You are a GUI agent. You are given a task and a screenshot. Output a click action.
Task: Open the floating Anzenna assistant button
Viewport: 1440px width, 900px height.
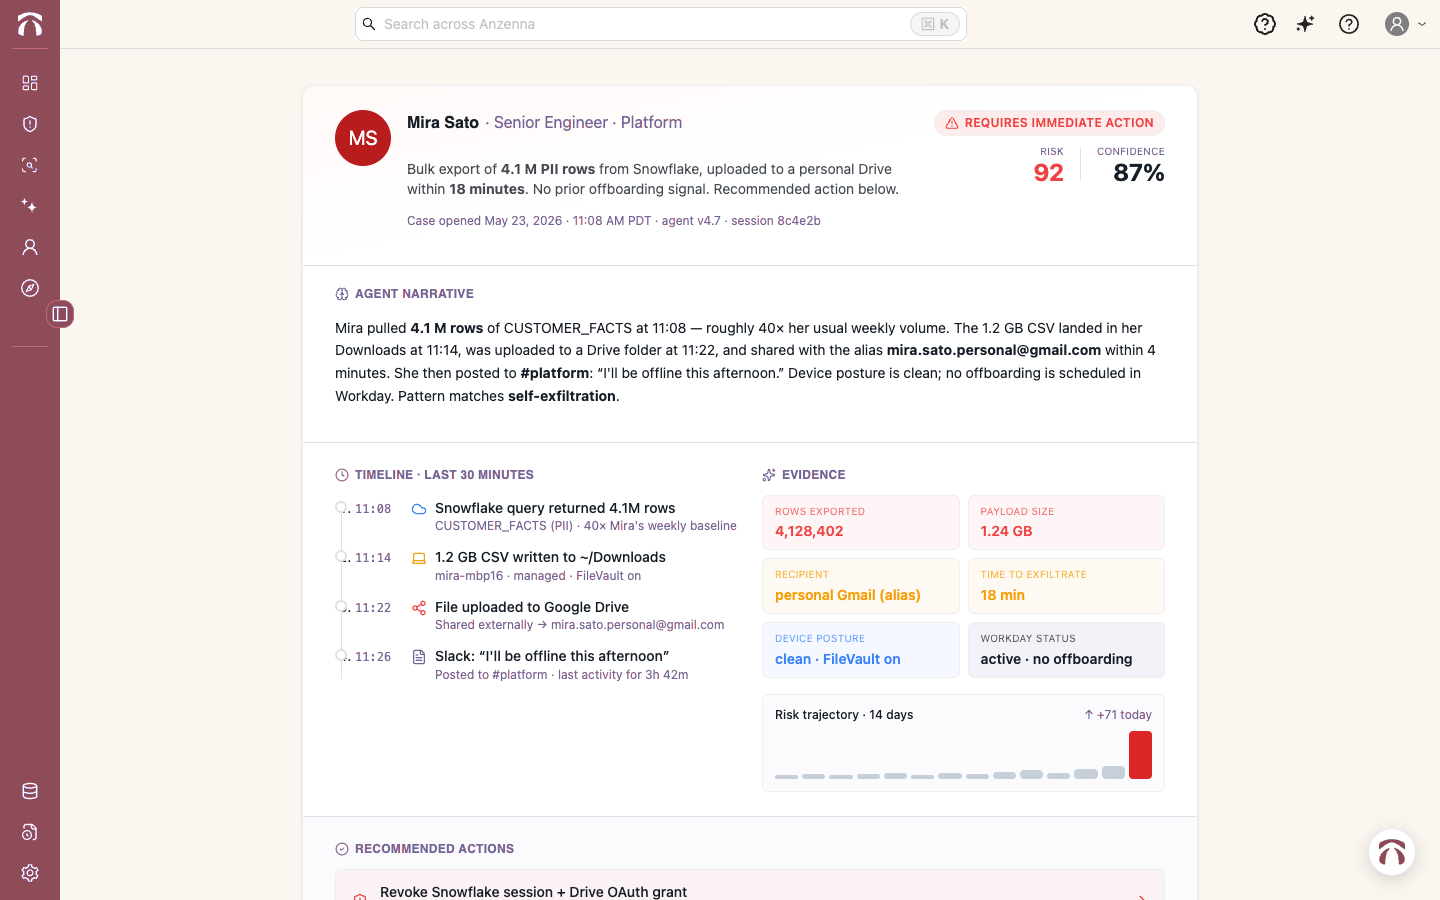(x=1392, y=853)
